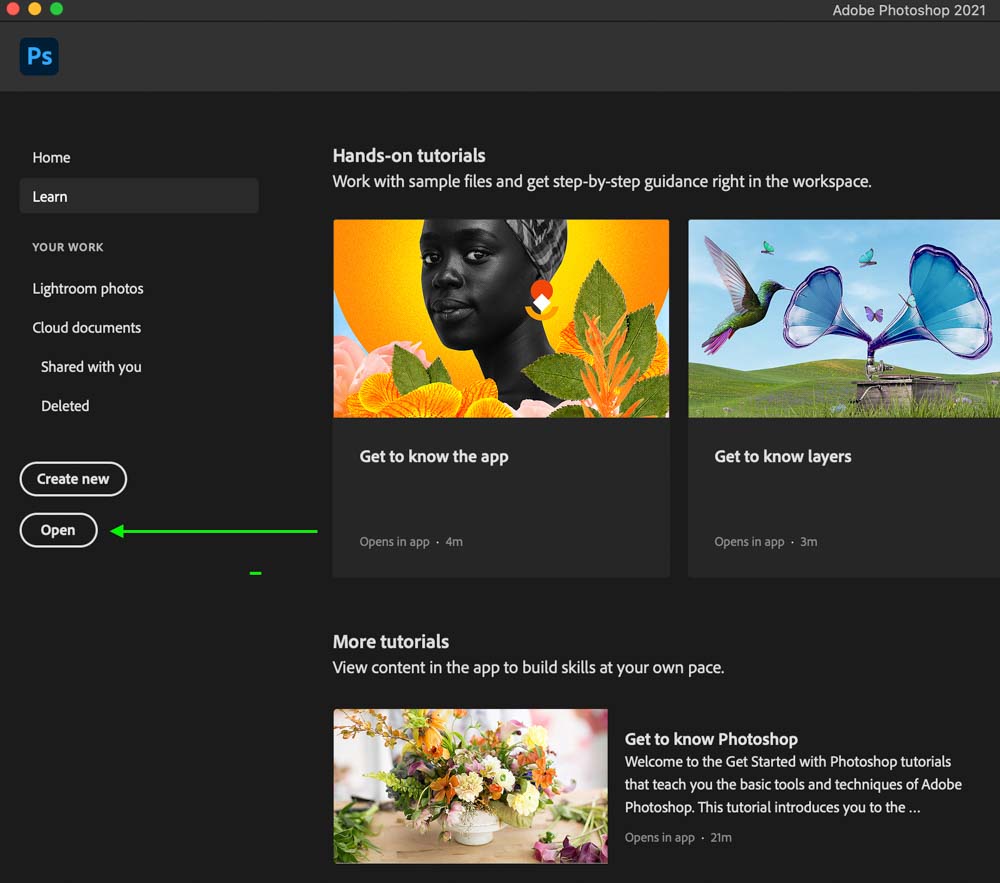
Task: View Deleted documents
Action: tap(65, 406)
